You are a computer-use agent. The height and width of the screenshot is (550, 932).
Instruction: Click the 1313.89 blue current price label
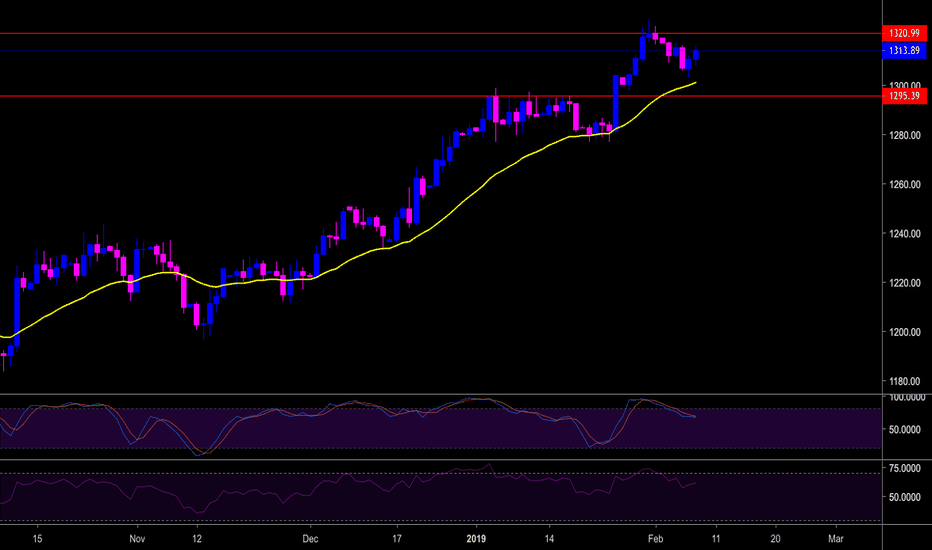(904, 51)
